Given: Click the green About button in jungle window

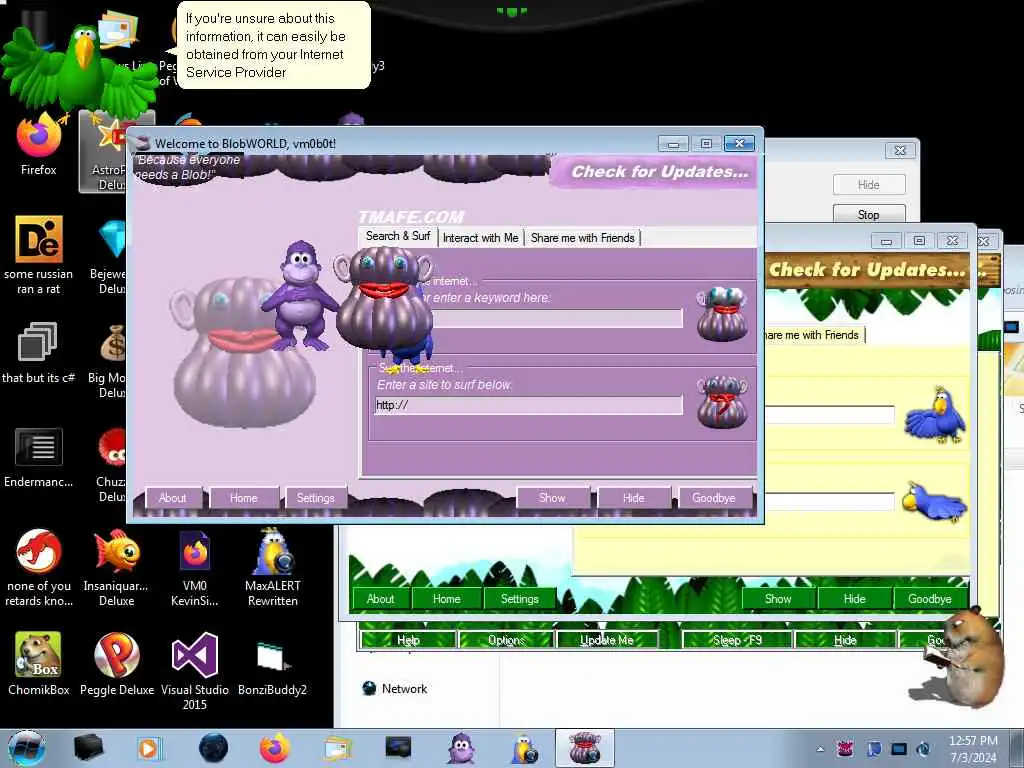Looking at the screenshot, I should pos(381,599).
